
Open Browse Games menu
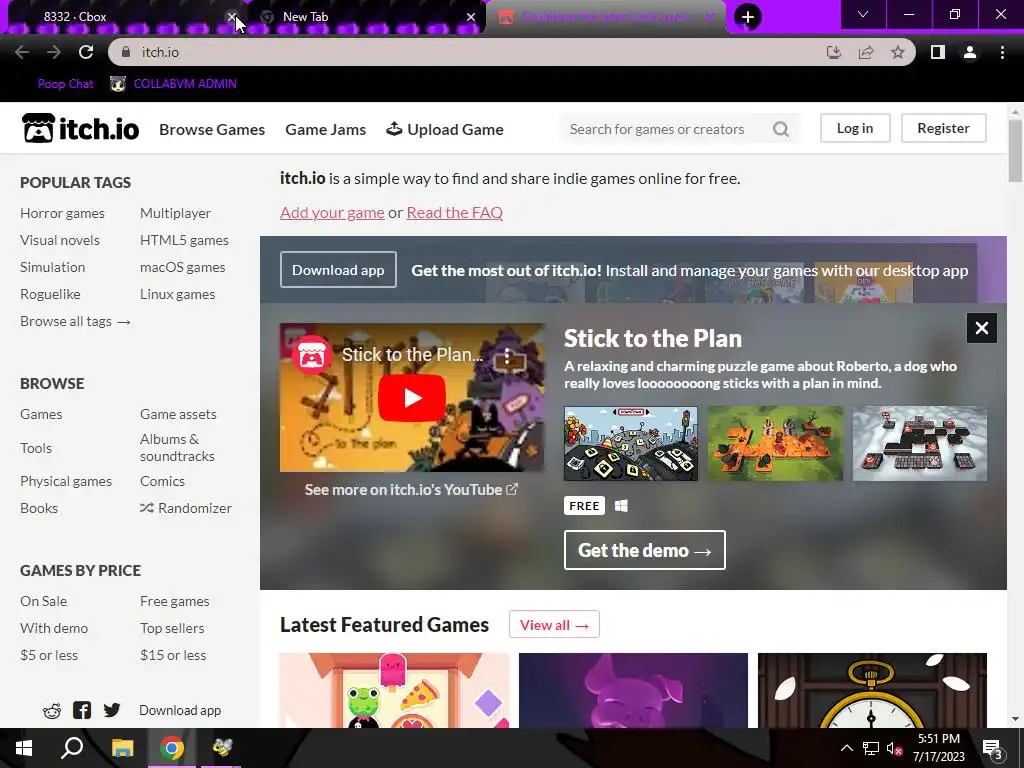[x=212, y=129]
